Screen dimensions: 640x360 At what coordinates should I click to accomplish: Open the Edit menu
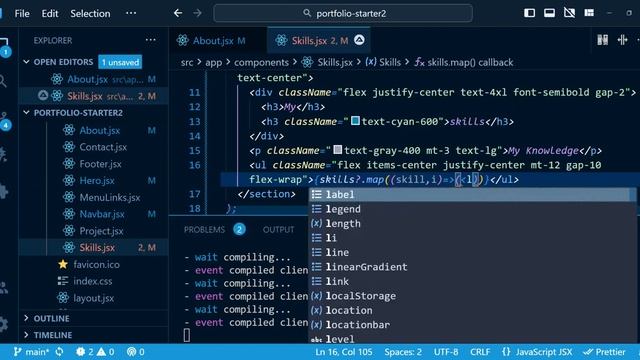(x=50, y=13)
